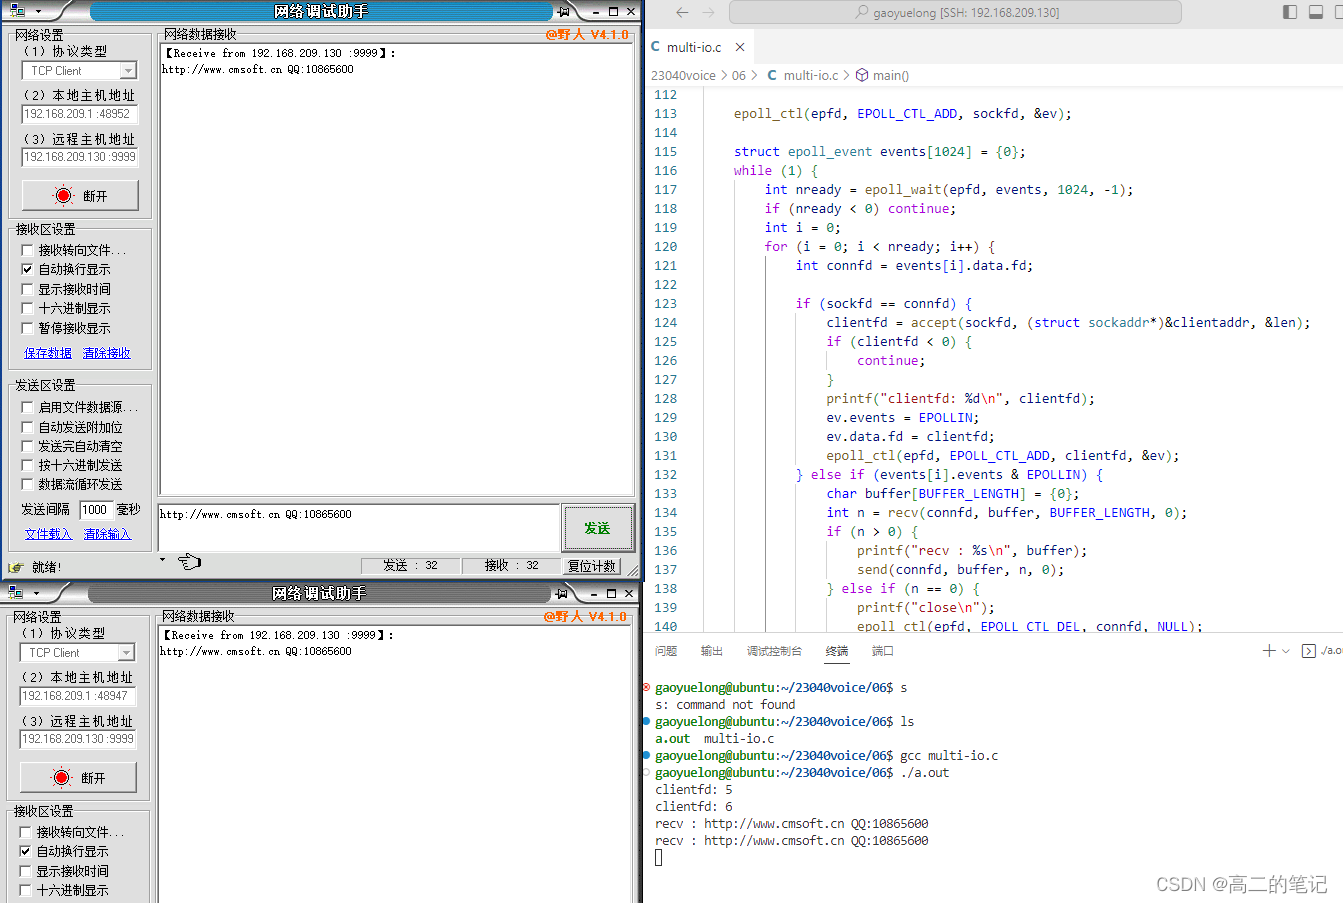This screenshot has height=903, width=1343.
Task: Click the green 发送 send button
Action: tap(597, 528)
